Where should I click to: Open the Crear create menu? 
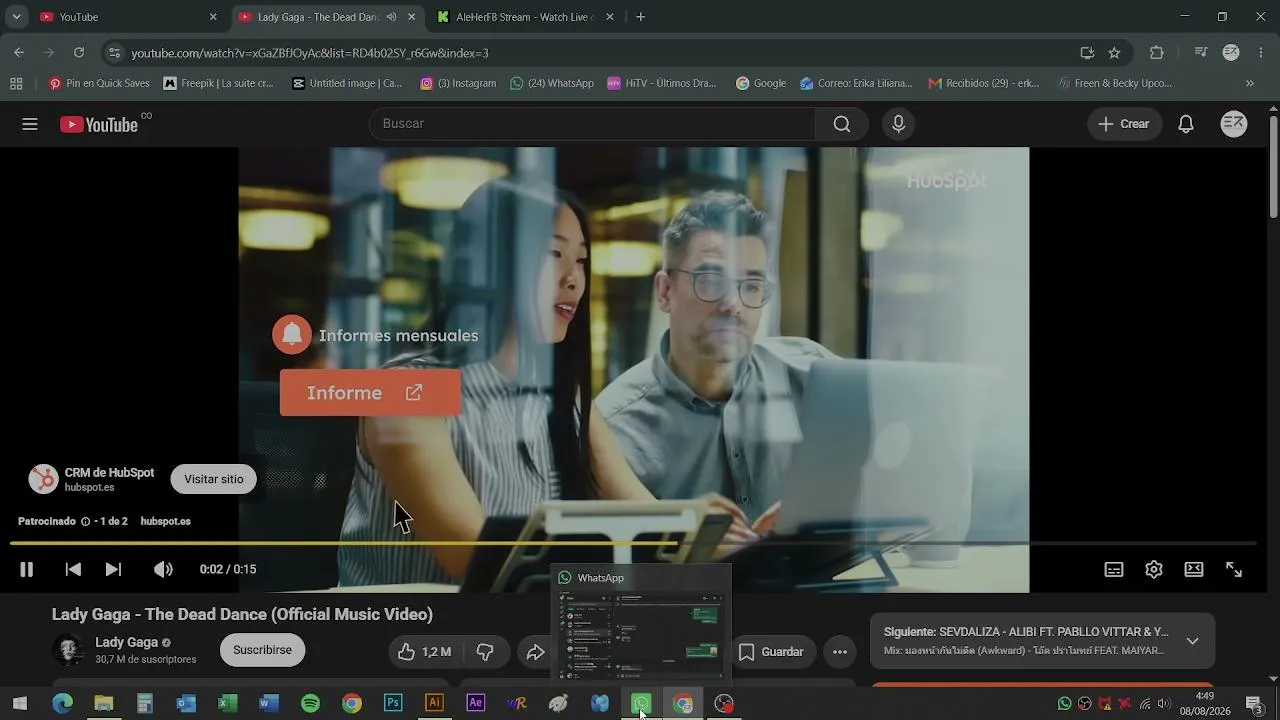1124,124
